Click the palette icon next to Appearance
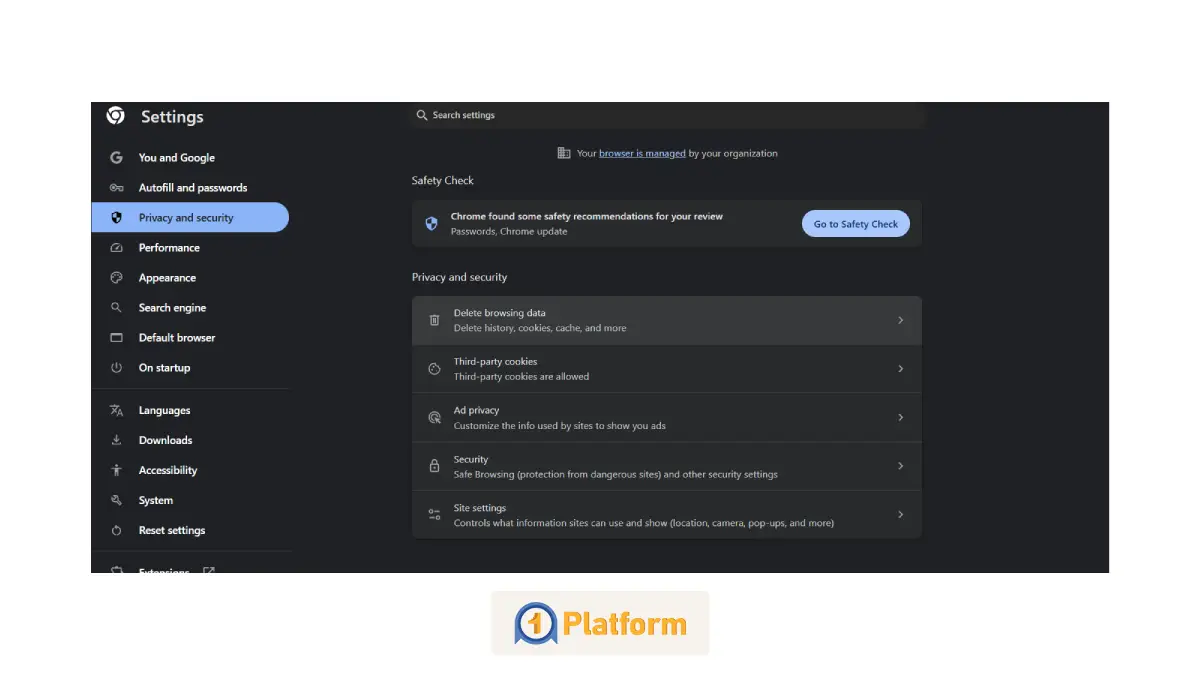Image resolution: width=1200 pixels, height=675 pixels. tap(117, 278)
